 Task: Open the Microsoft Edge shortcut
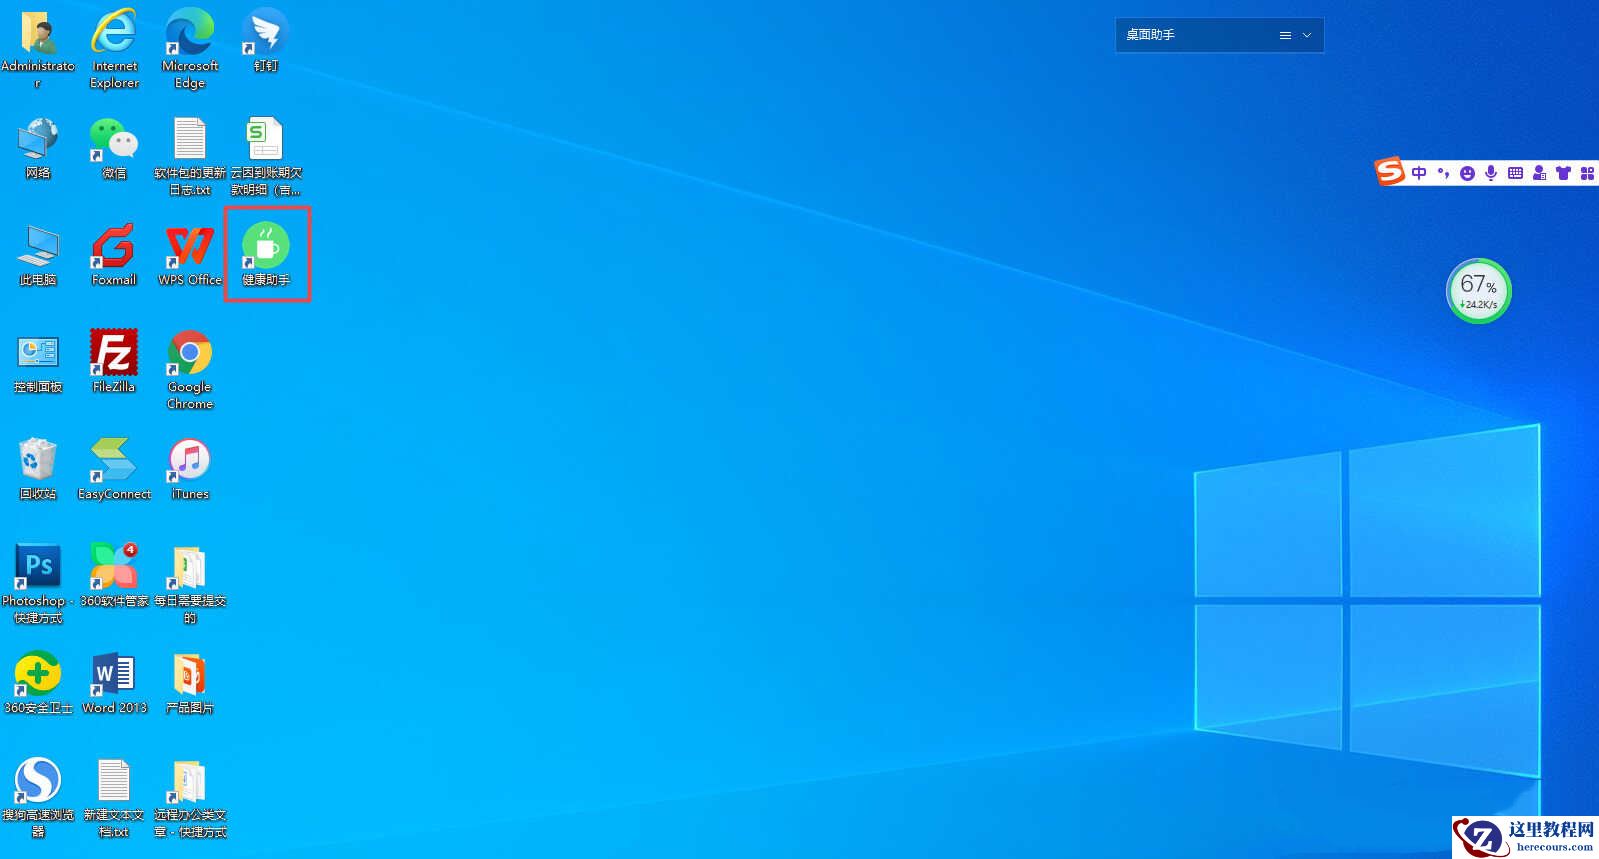point(189,34)
